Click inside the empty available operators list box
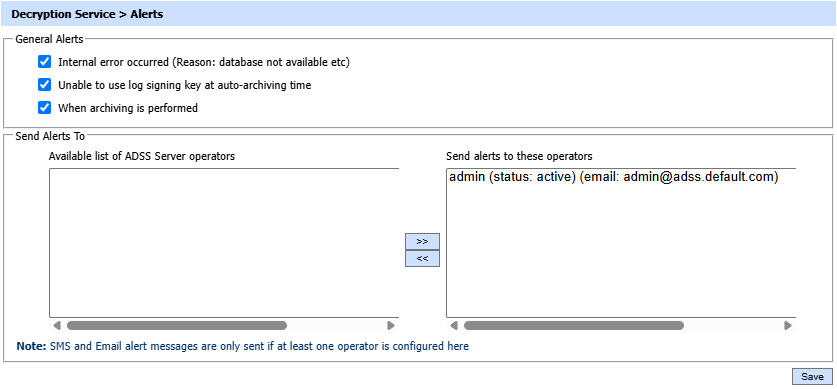The height and width of the screenshot is (389, 837). [x=224, y=243]
